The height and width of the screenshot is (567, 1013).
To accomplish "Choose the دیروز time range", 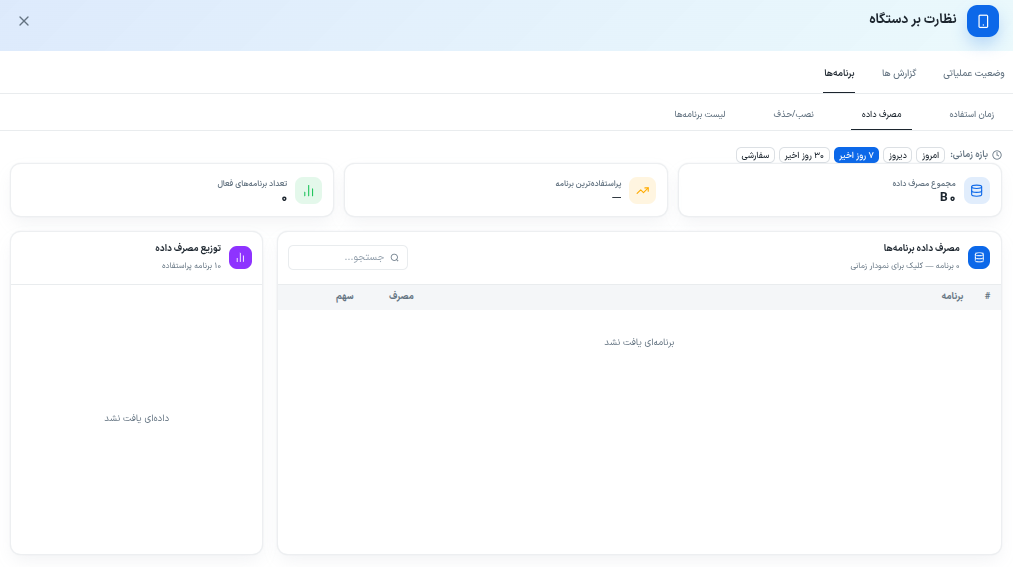I will click(897, 155).
